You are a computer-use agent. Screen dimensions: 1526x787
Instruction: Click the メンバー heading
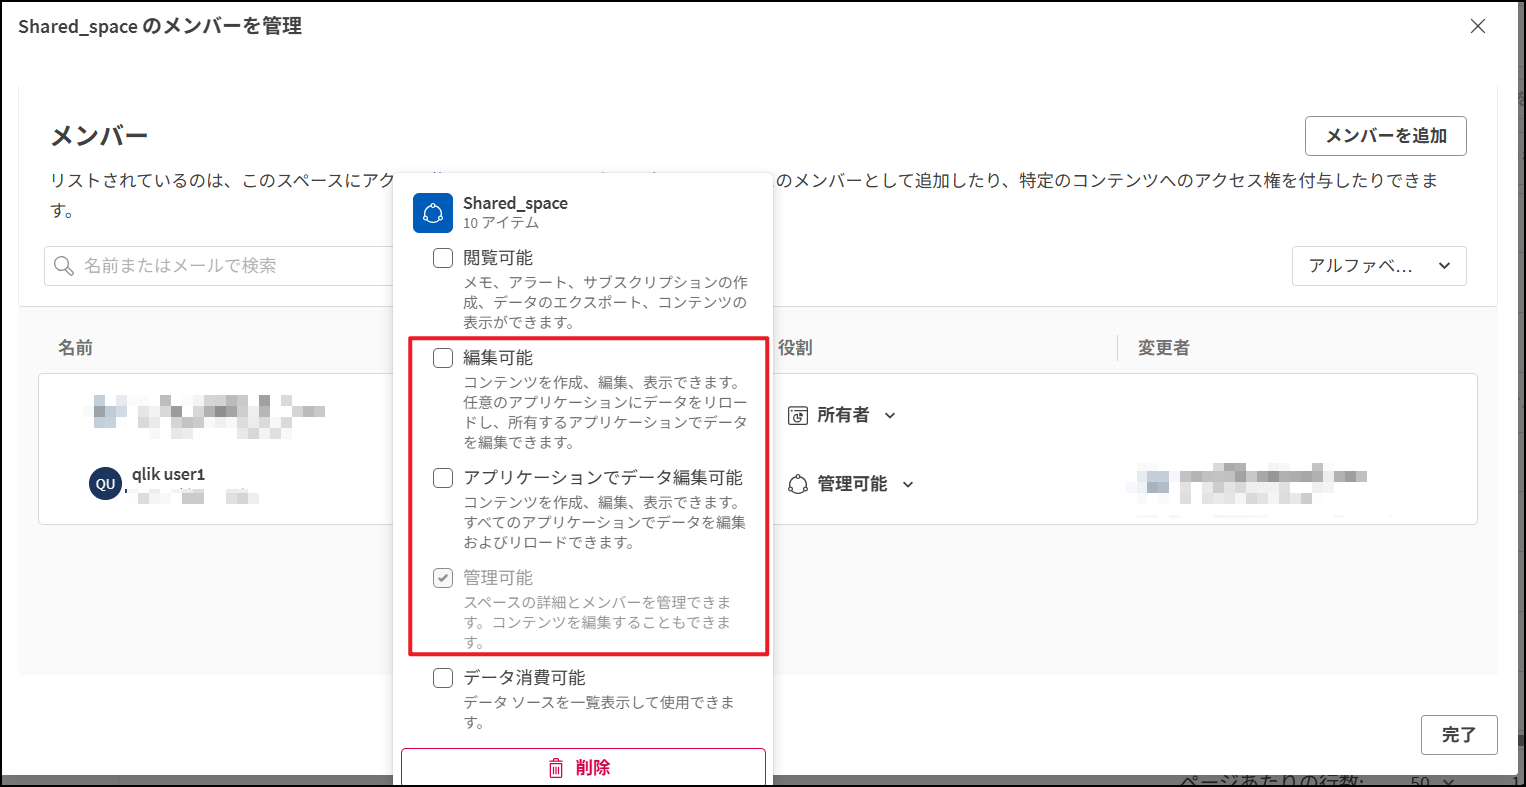(99, 136)
